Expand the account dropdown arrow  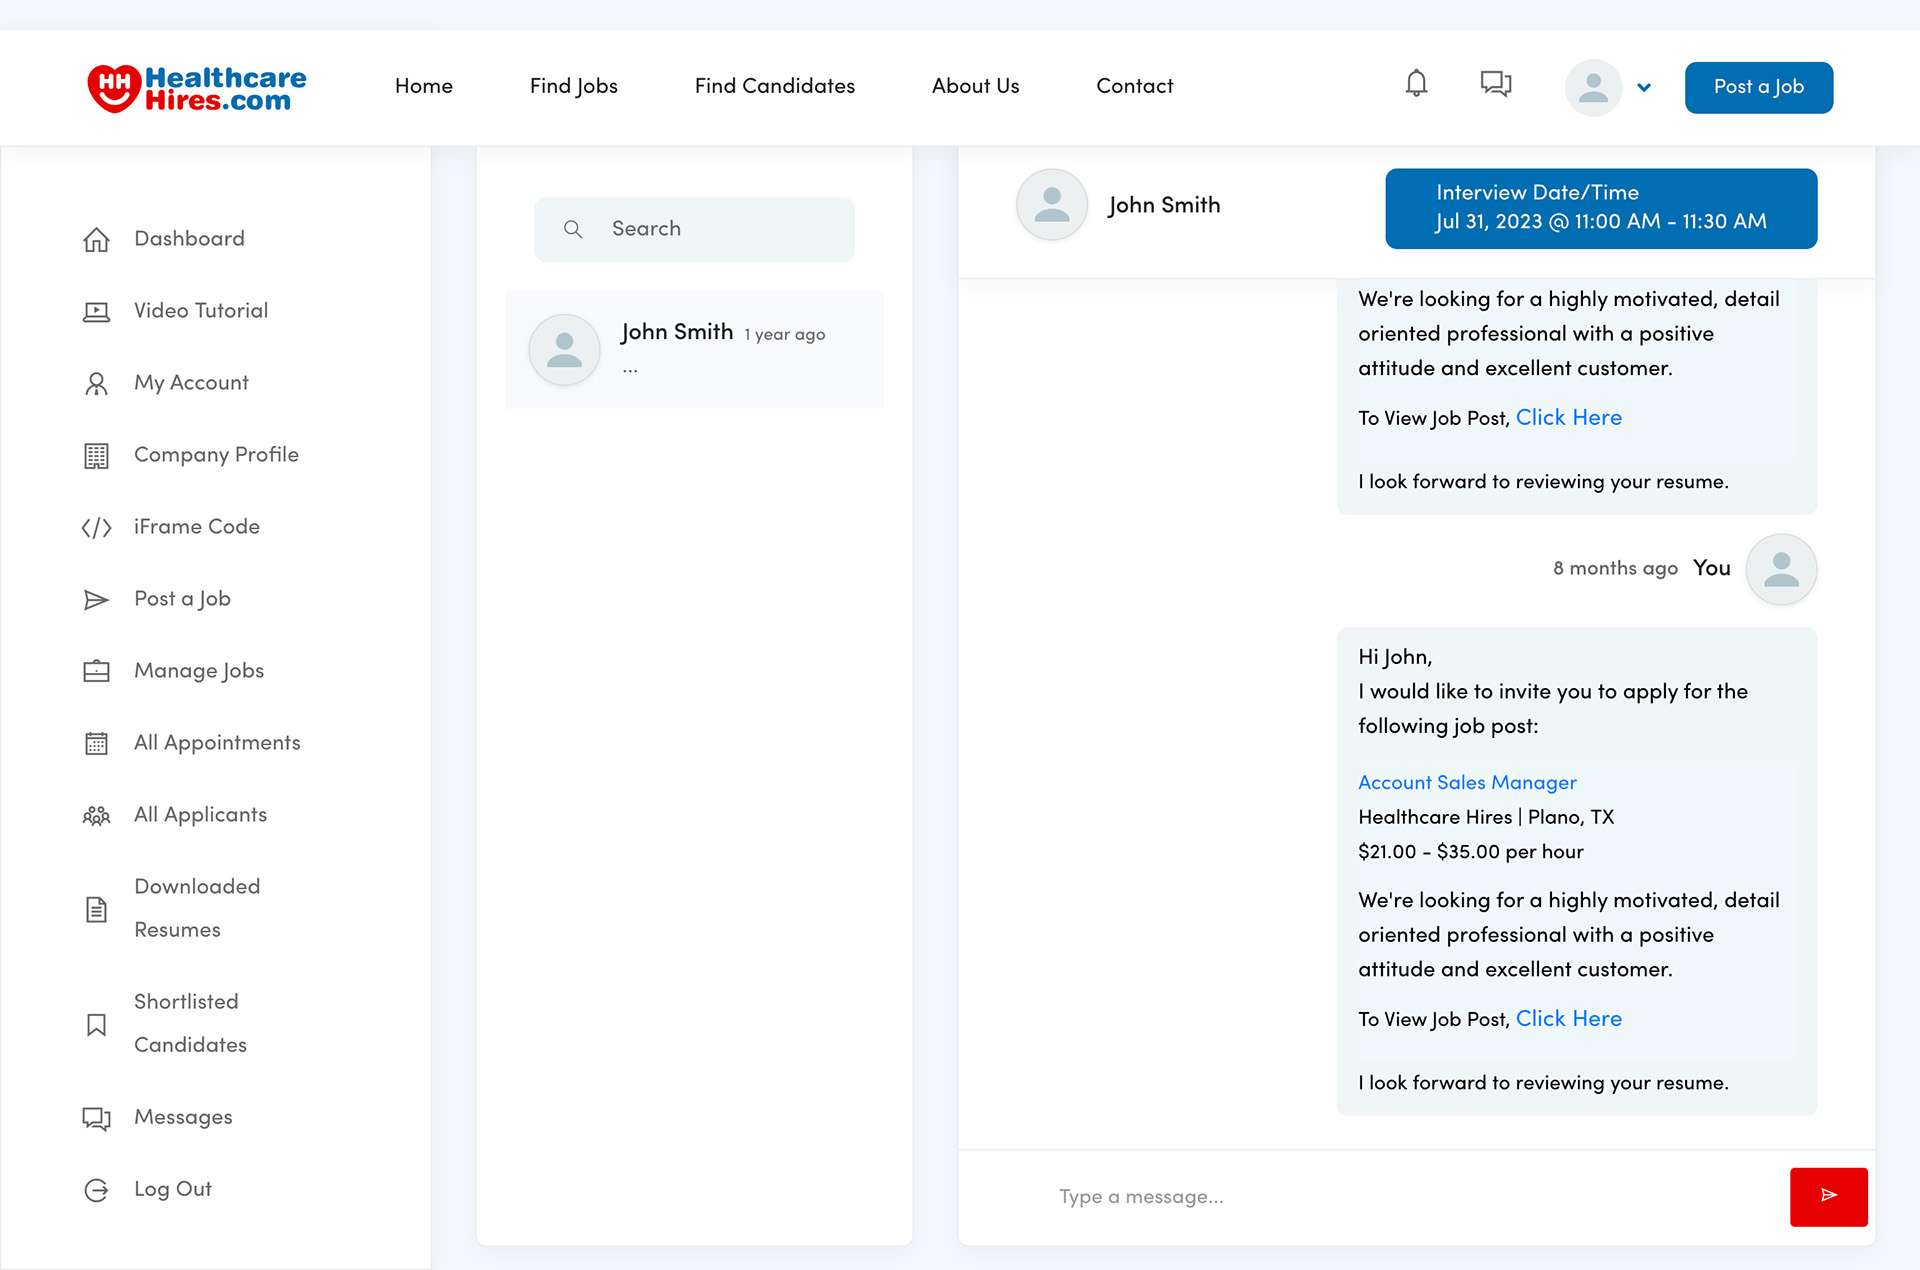[1644, 88]
